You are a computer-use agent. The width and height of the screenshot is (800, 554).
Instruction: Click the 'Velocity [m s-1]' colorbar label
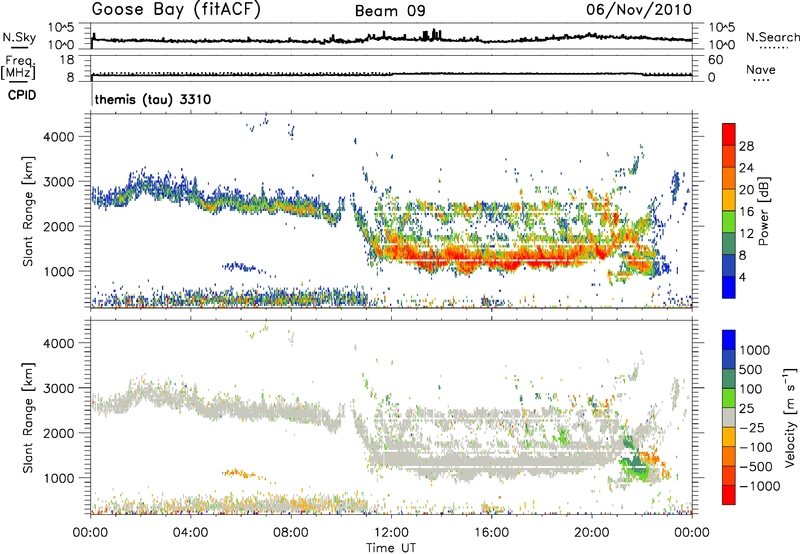(790, 417)
